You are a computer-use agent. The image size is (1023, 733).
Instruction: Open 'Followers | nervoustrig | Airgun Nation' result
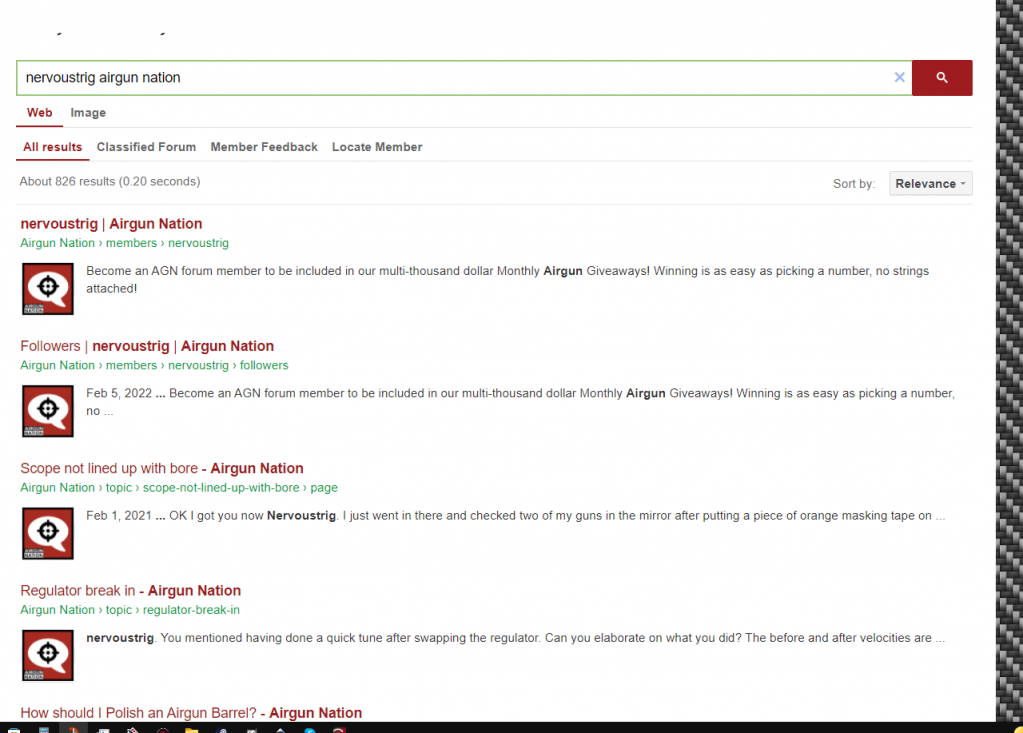147,346
